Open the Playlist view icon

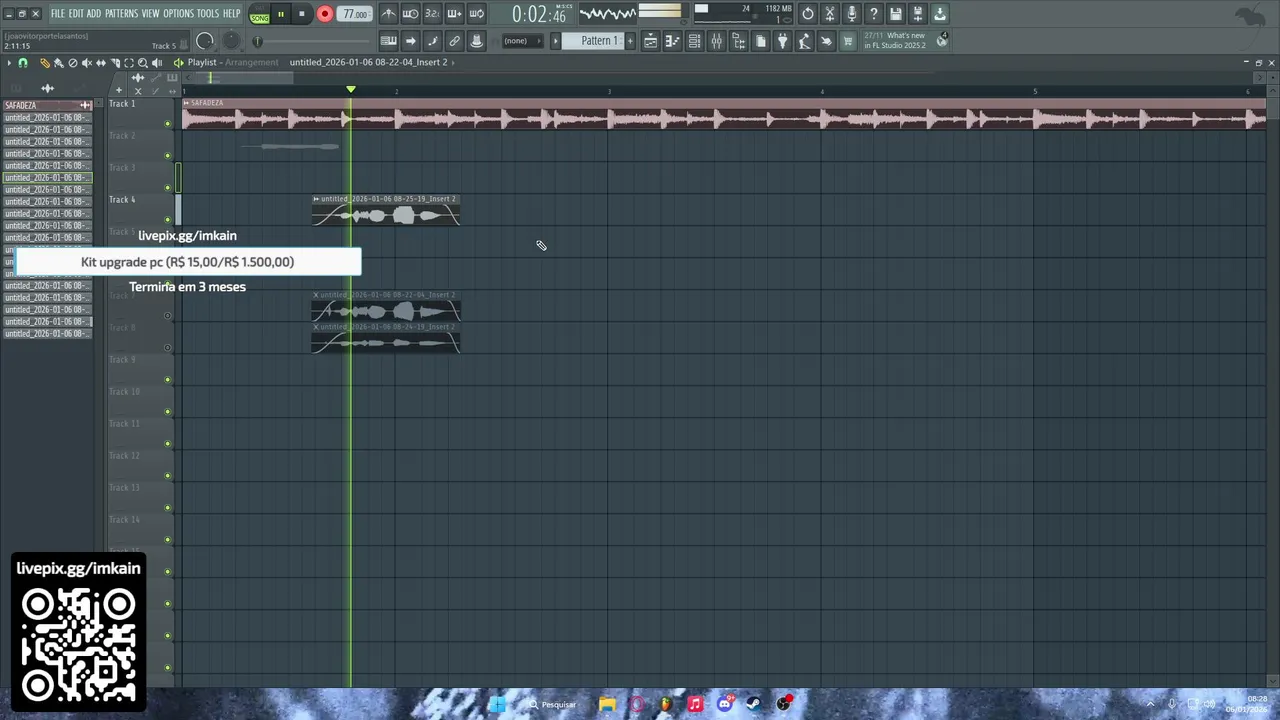pyautogui.click(x=650, y=41)
